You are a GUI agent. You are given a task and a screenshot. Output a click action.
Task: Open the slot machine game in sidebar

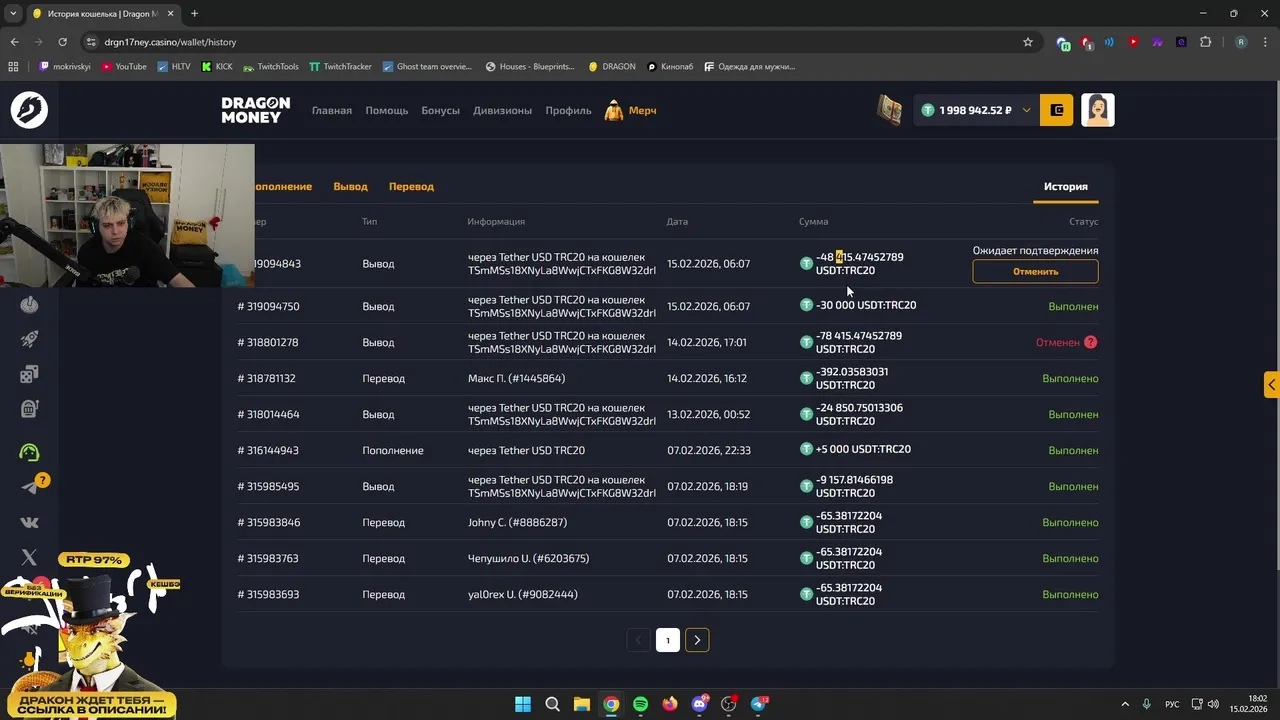click(29, 409)
